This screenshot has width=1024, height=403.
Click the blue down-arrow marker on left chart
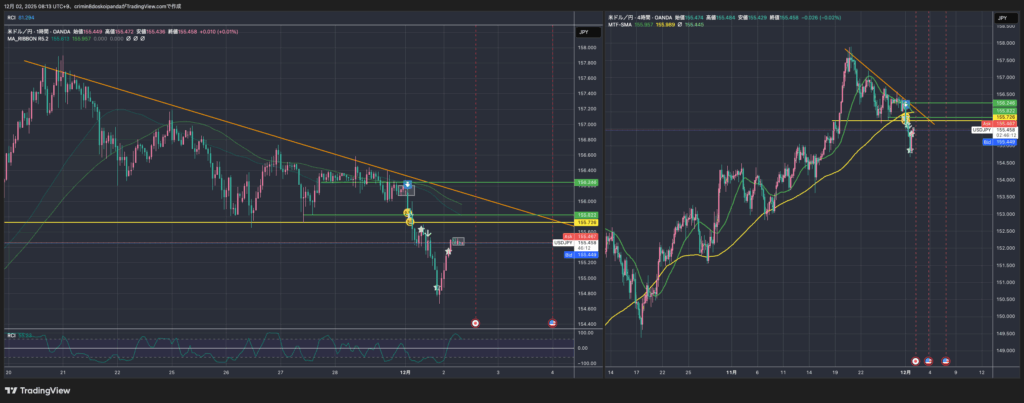pos(408,185)
